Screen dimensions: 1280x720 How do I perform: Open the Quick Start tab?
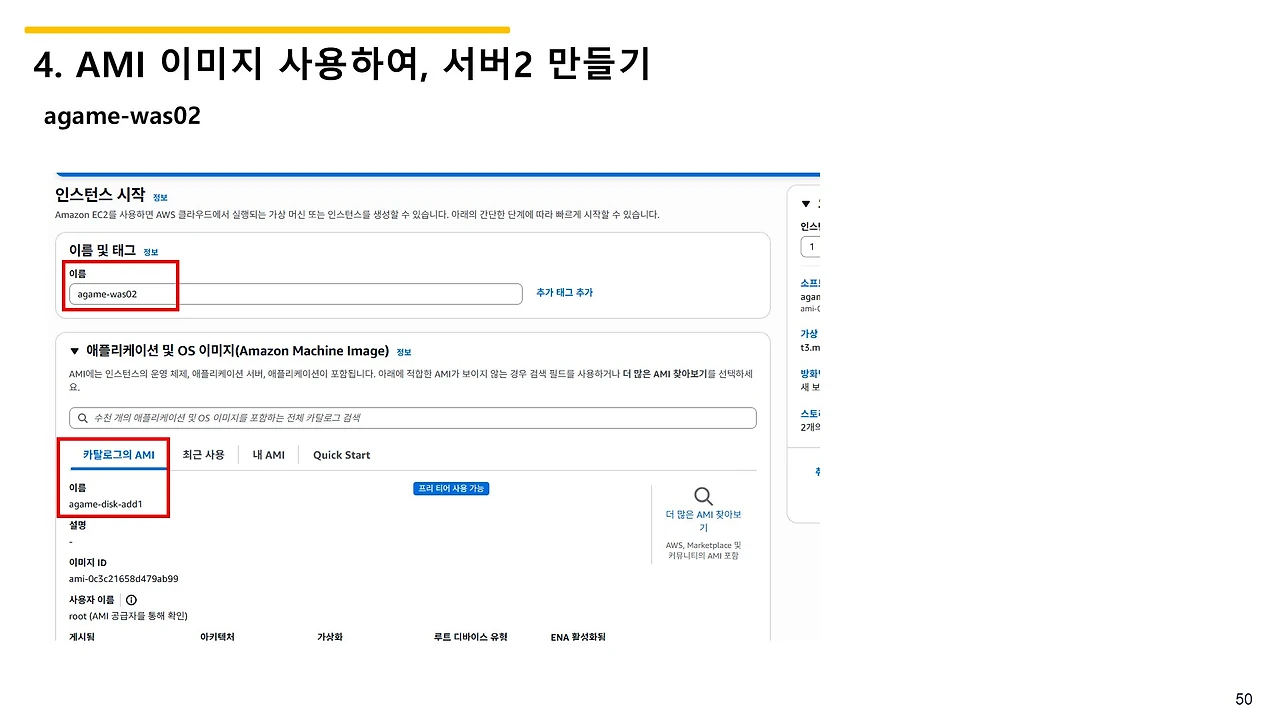coord(341,454)
